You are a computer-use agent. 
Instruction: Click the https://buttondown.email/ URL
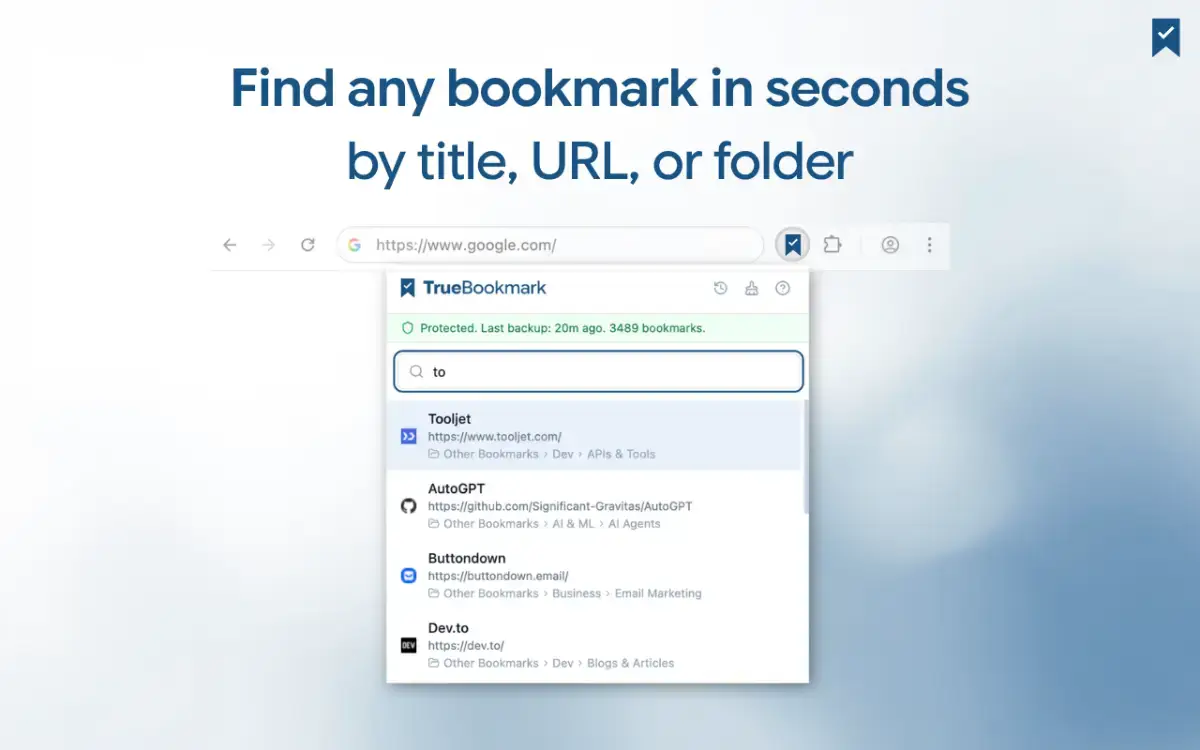(498, 576)
